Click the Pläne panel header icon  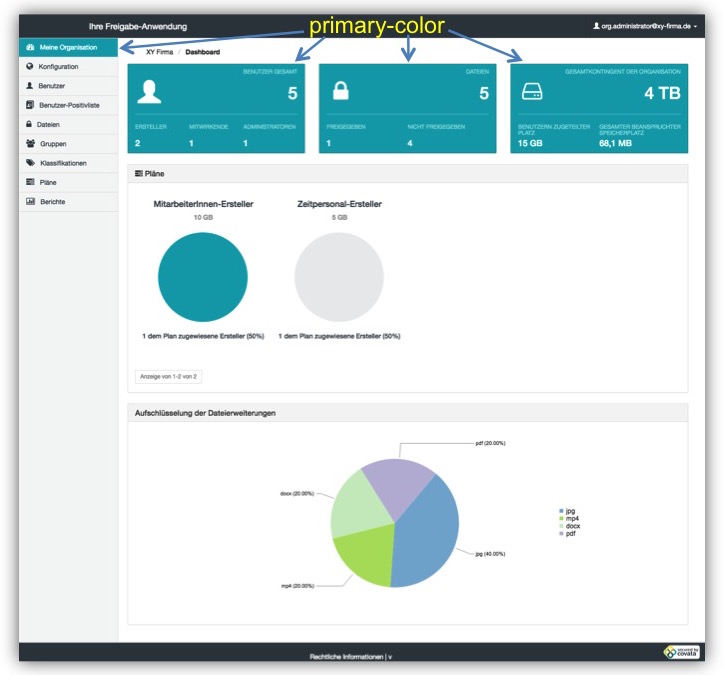pyautogui.click(x=139, y=174)
